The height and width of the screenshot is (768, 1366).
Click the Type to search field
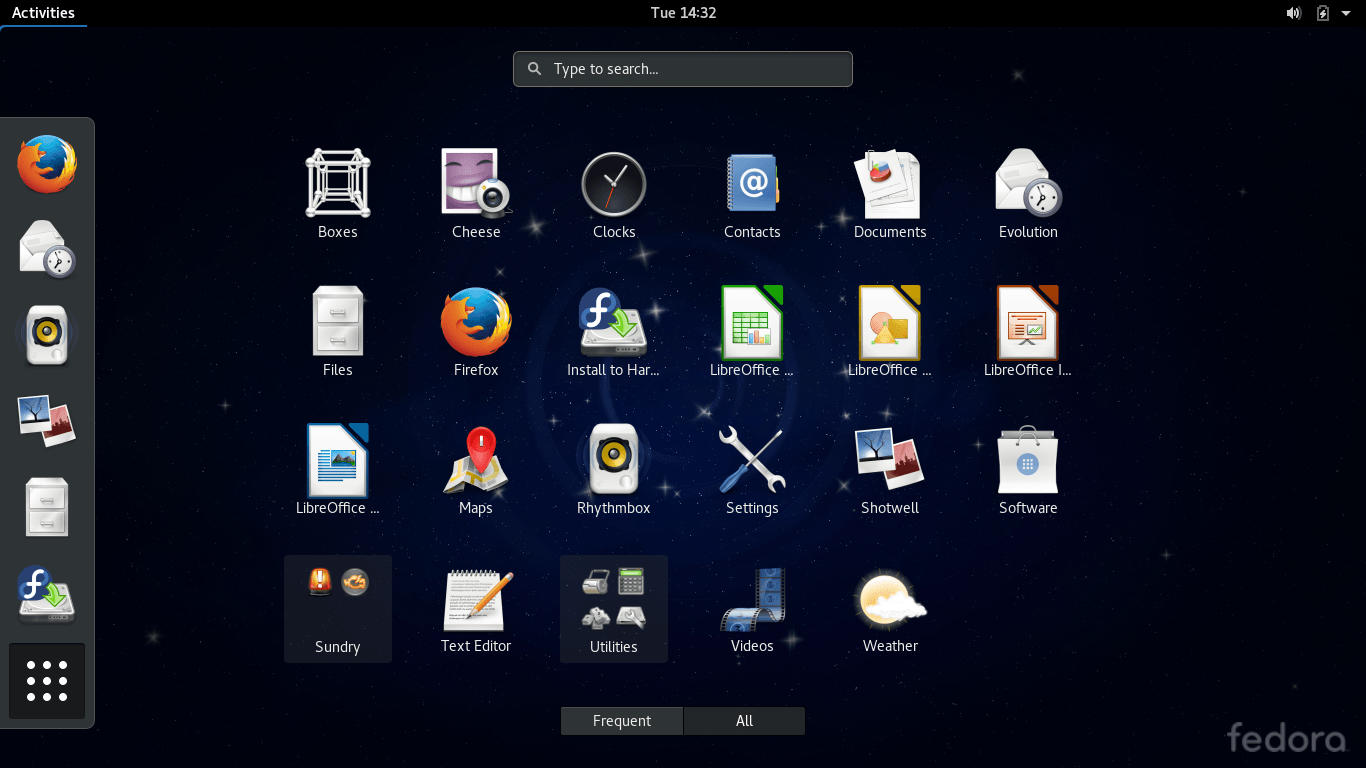(x=683, y=69)
